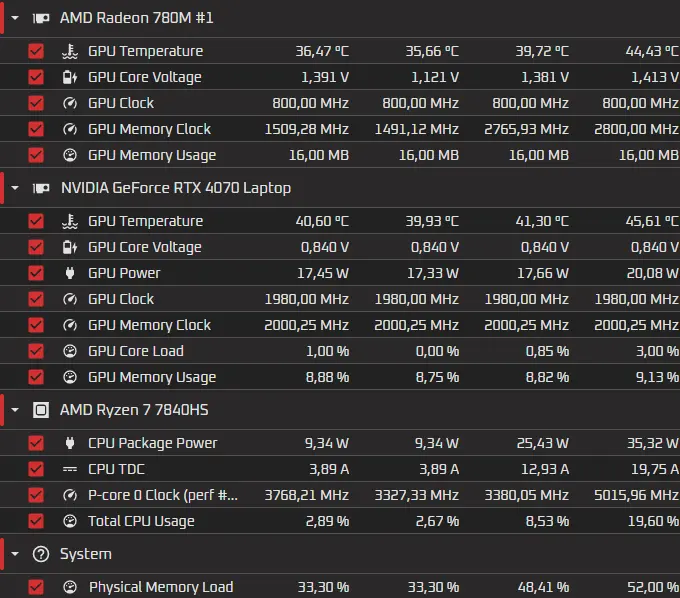This screenshot has height=598, width=680.
Task: Uncheck the GPU Power checkbox
Action: click(x=36, y=273)
